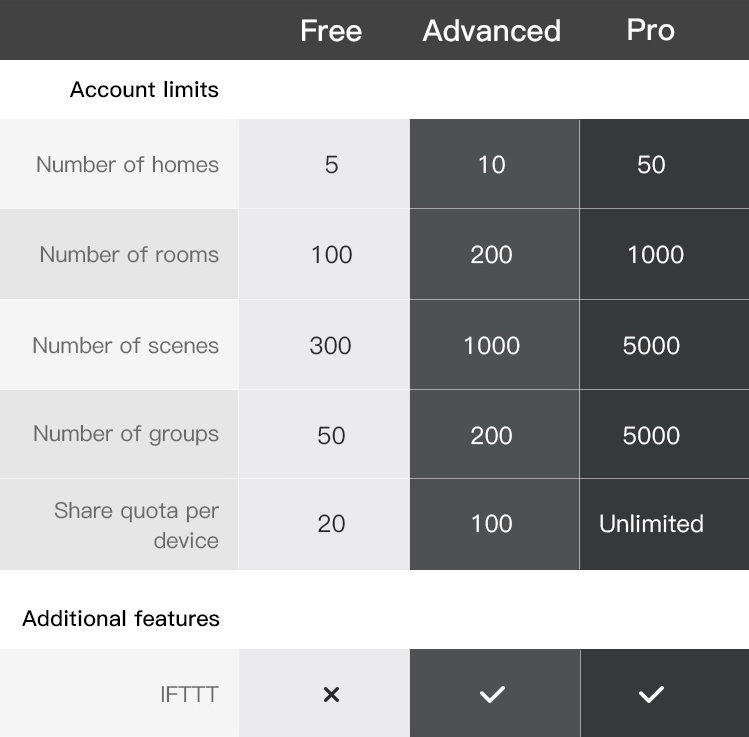
Task: Click the Advanced plan's number of scenes value
Action: click(x=491, y=346)
